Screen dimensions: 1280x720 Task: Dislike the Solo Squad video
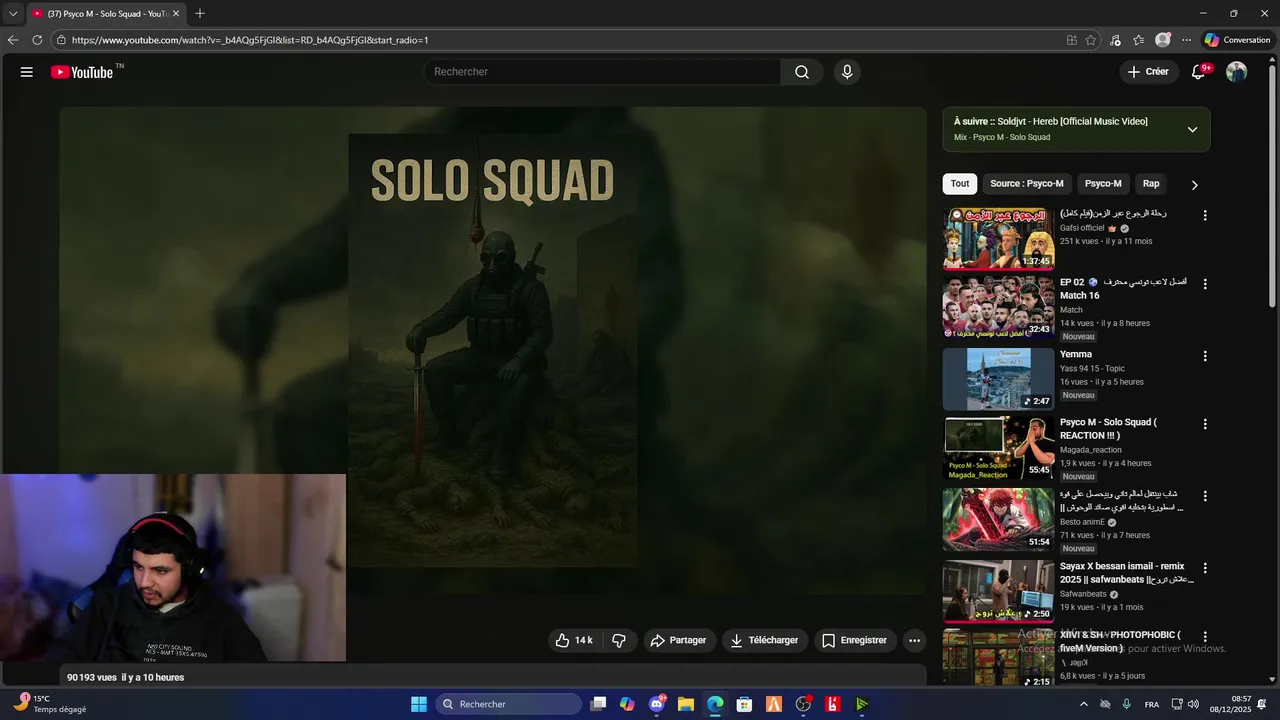click(619, 640)
